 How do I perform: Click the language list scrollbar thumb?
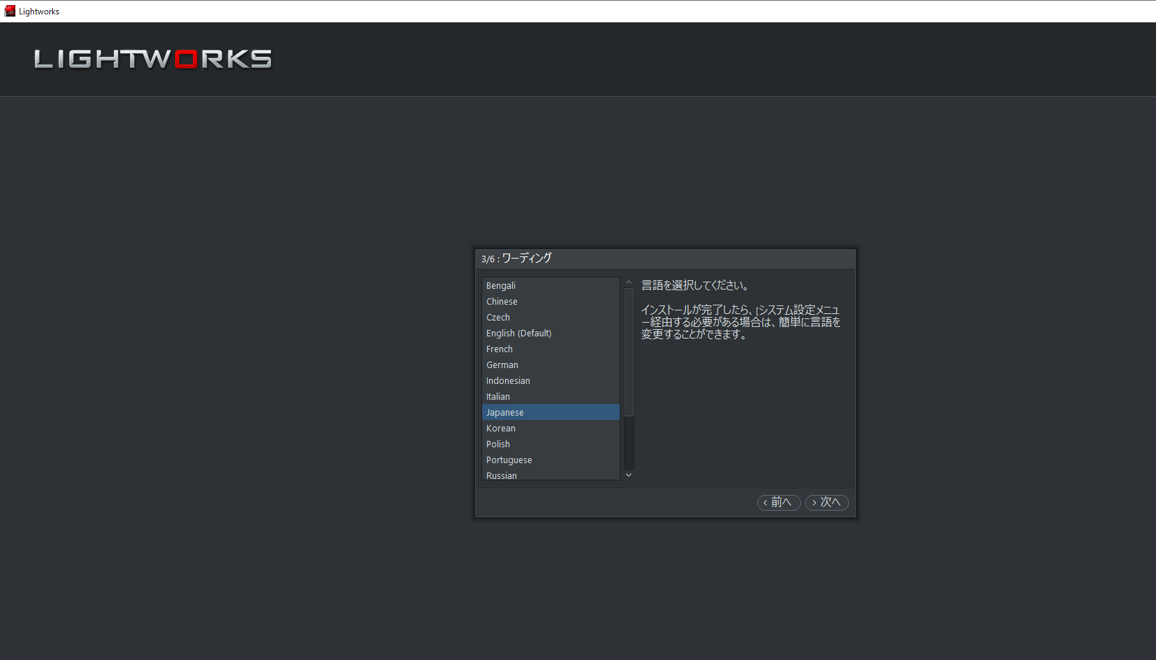coord(629,352)
